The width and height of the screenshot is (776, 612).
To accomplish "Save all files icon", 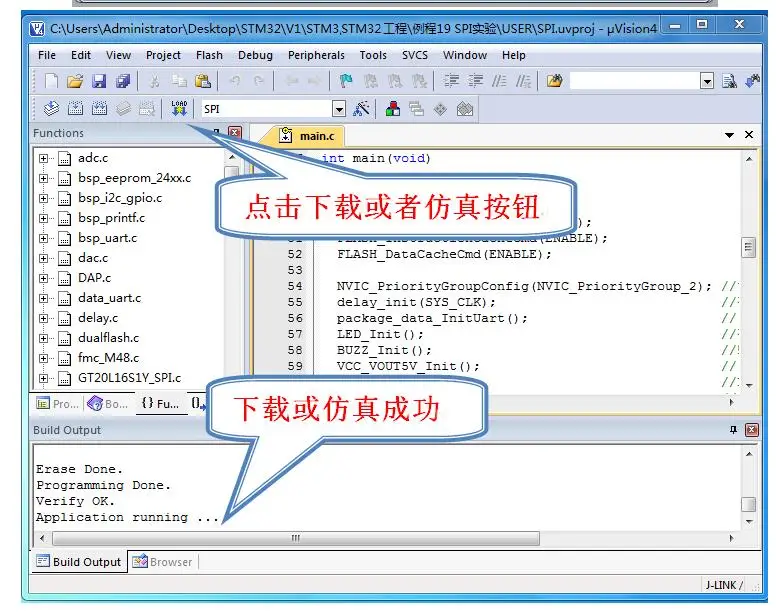I will point(123,81).
